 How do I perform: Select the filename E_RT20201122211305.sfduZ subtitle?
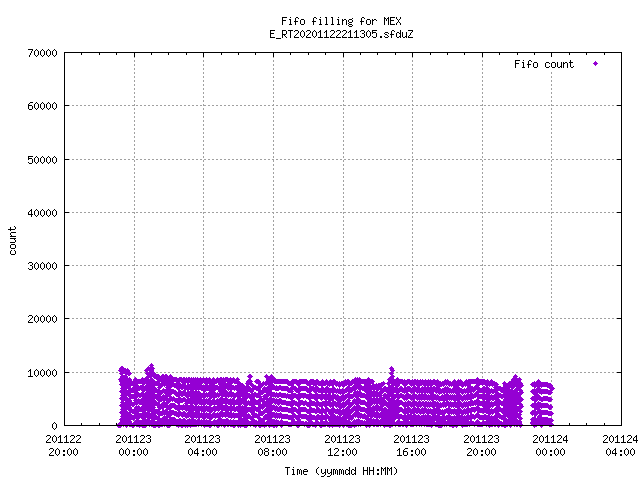coord(341,34)
